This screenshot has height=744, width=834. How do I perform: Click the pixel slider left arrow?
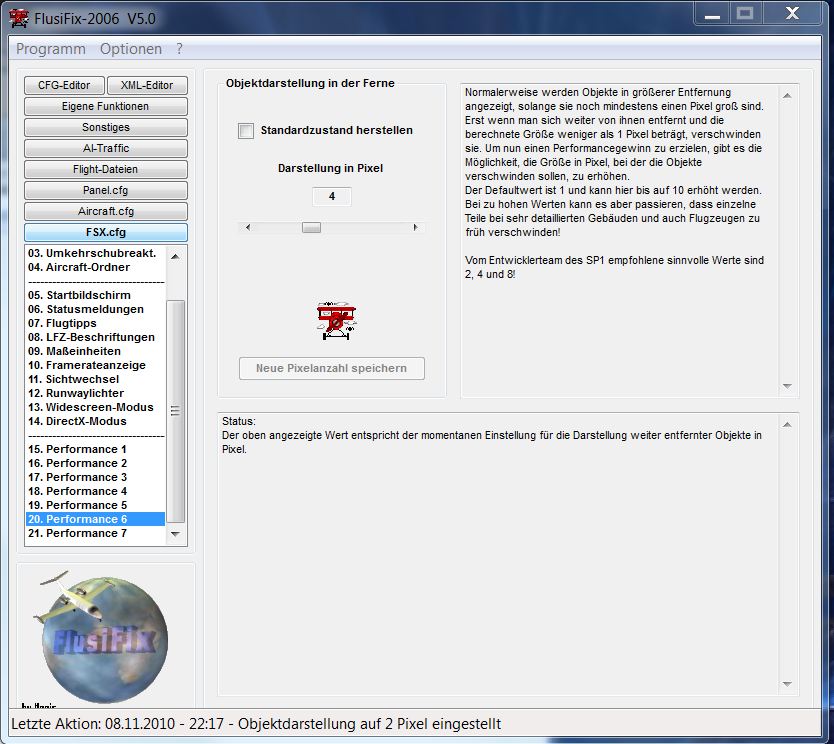248,228
